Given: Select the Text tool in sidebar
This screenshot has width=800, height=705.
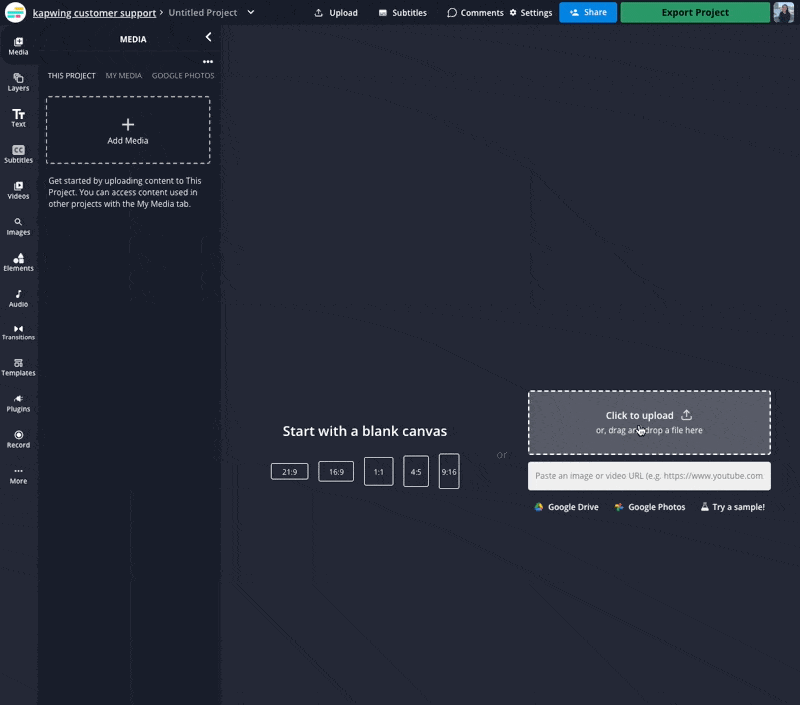Looking at the screenshot, I should point(18,117).
